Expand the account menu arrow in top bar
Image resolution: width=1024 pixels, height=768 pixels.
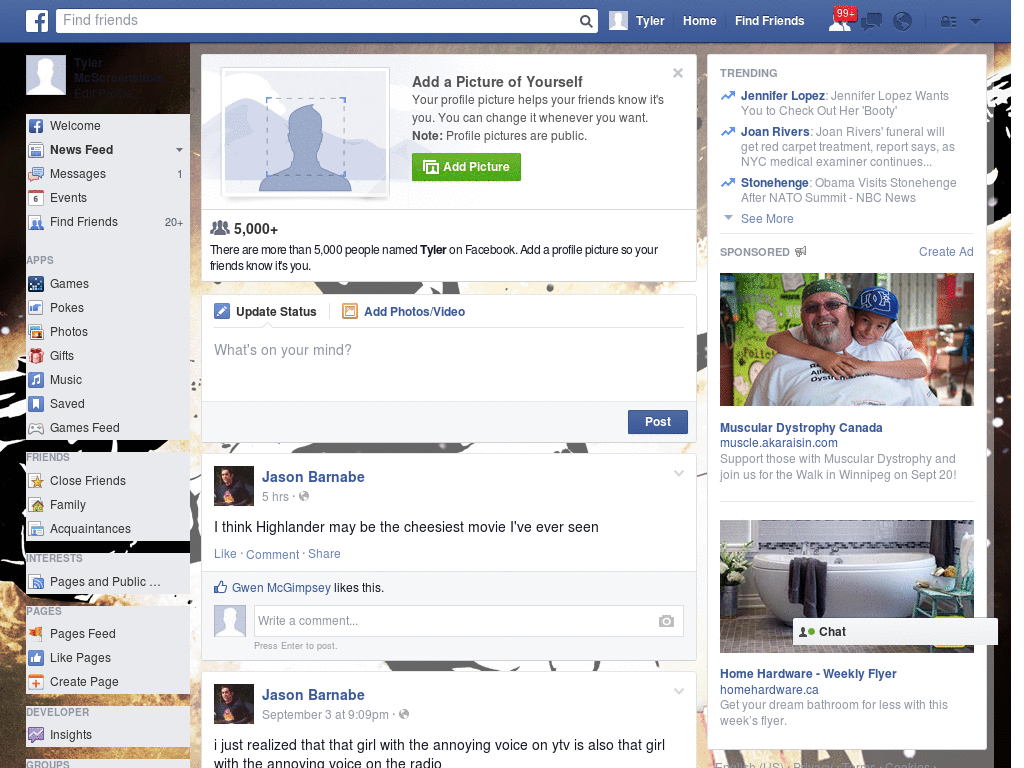click(975, 22)
